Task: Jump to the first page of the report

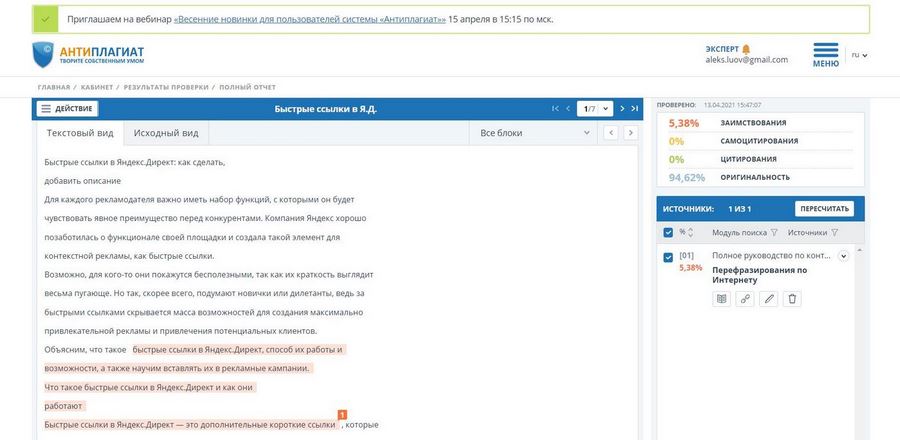Action: point(555,108)
